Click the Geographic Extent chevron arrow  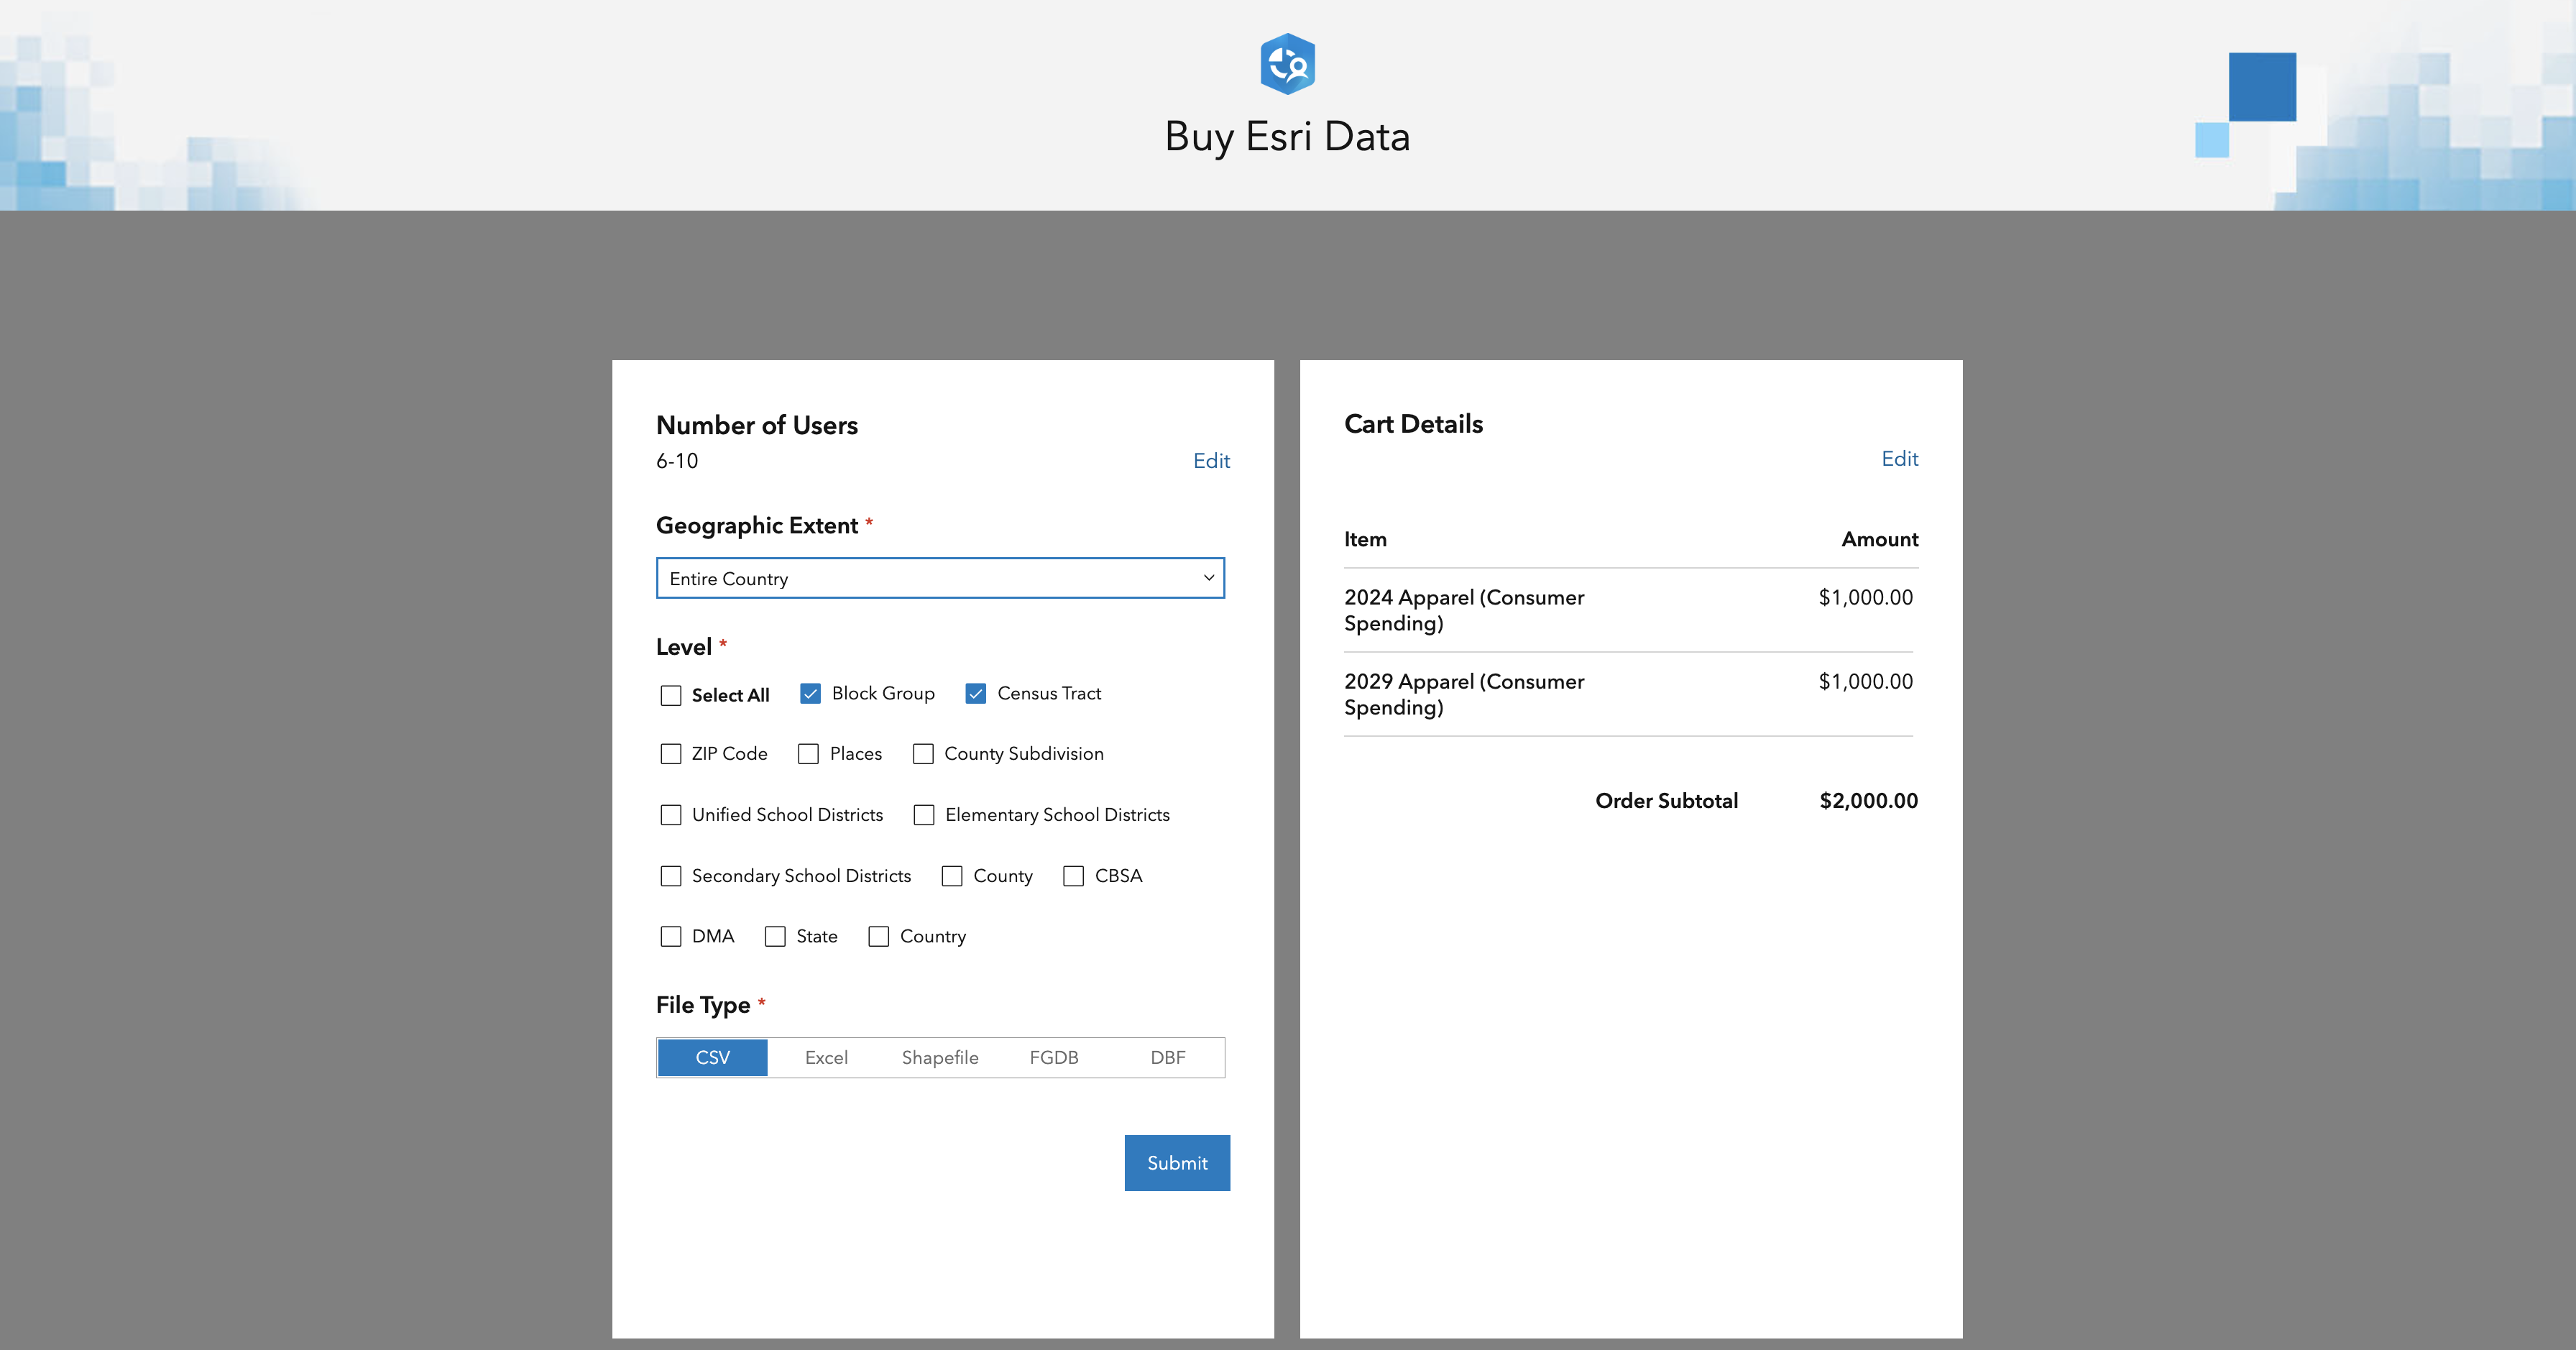[1208, 578]
